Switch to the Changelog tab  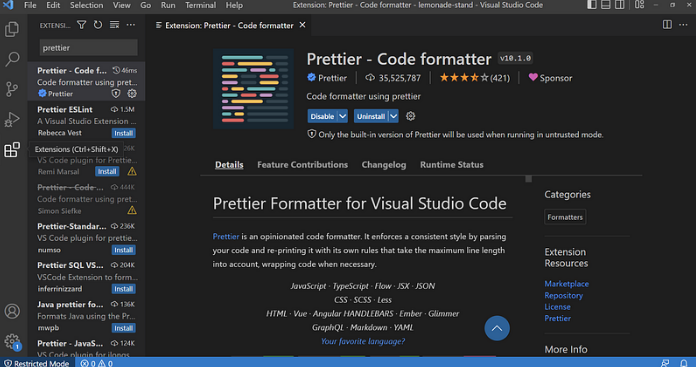[x=384, y=165]
